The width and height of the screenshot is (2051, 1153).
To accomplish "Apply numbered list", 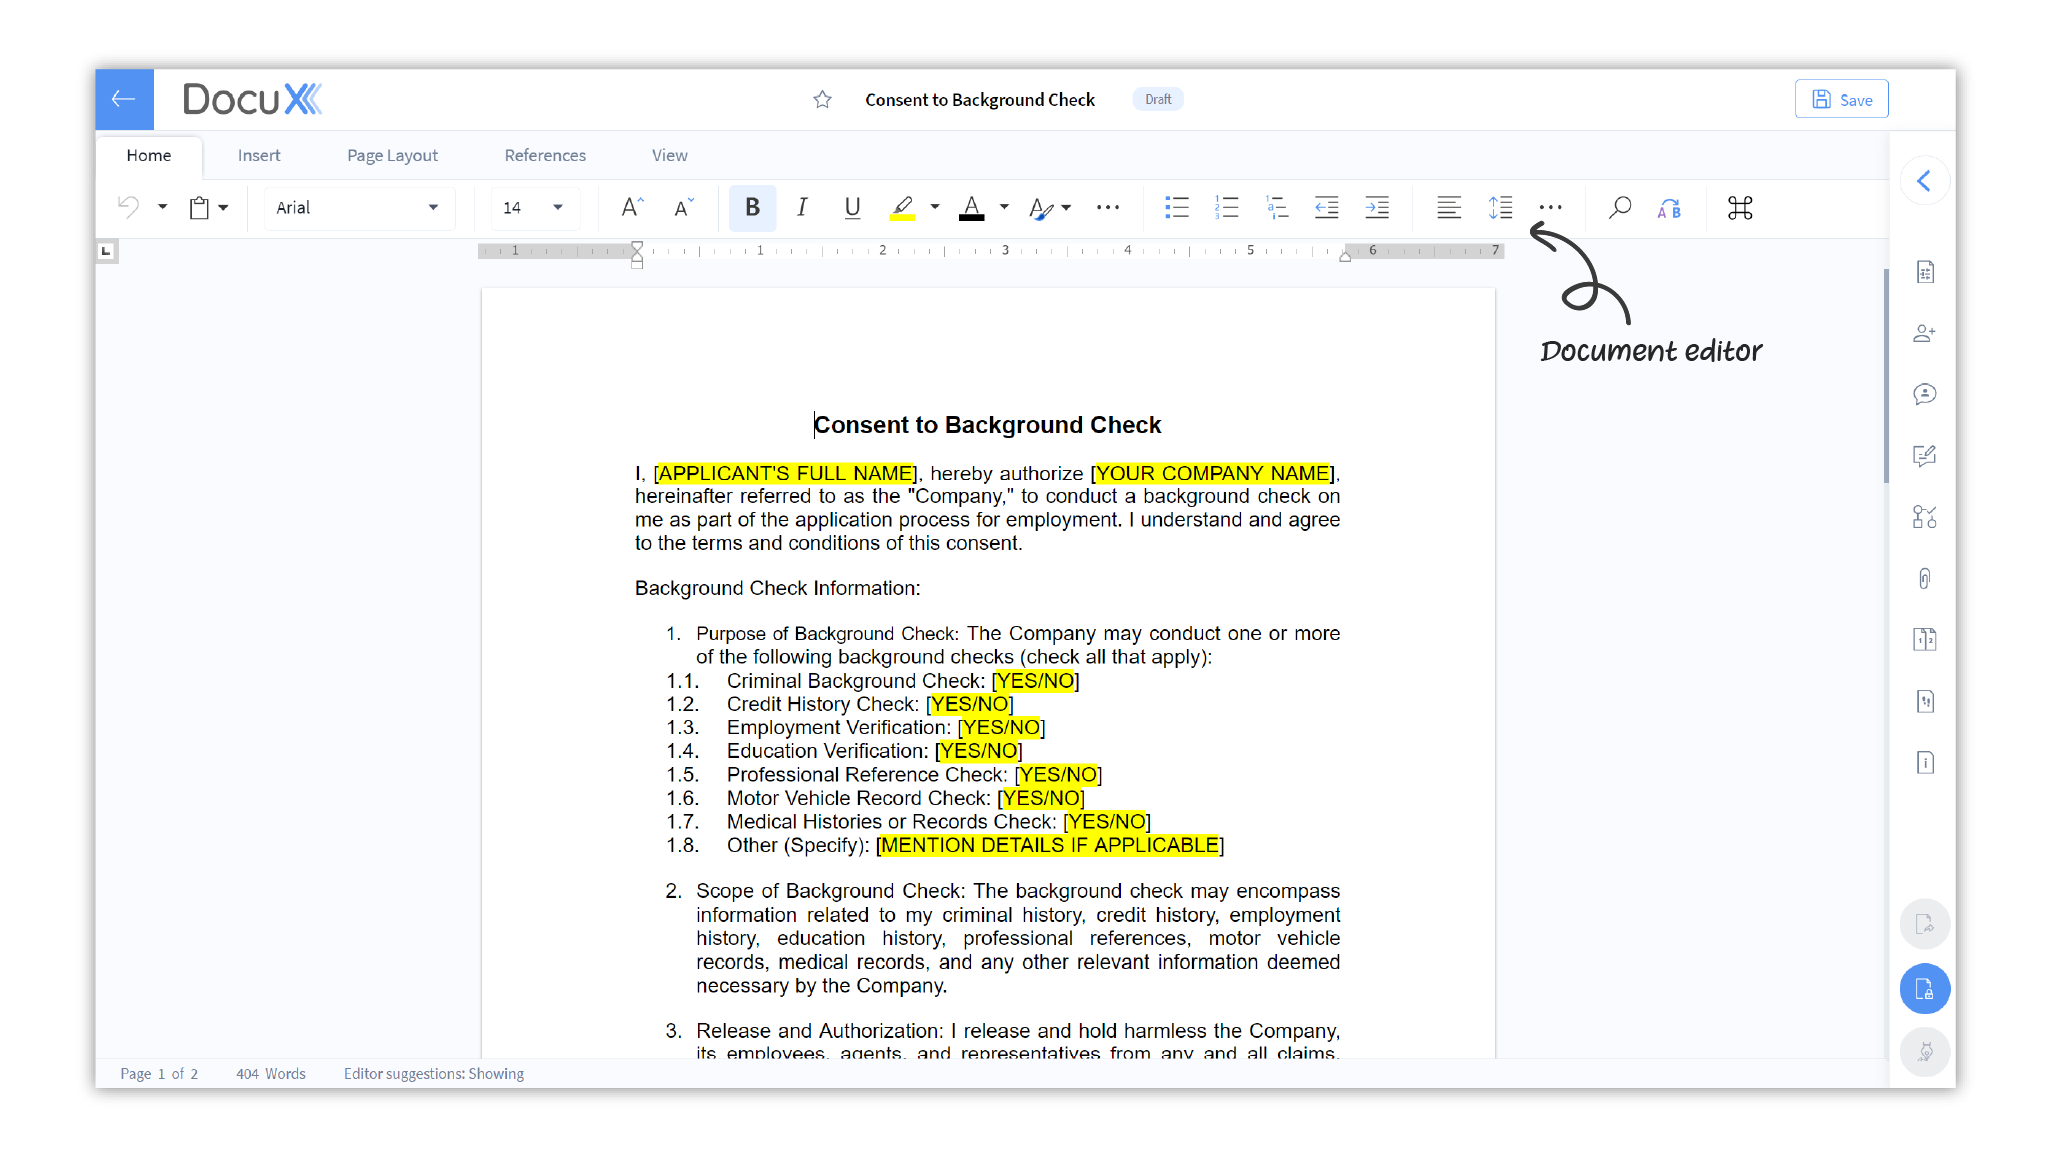I will click(x=1227, y=207).
